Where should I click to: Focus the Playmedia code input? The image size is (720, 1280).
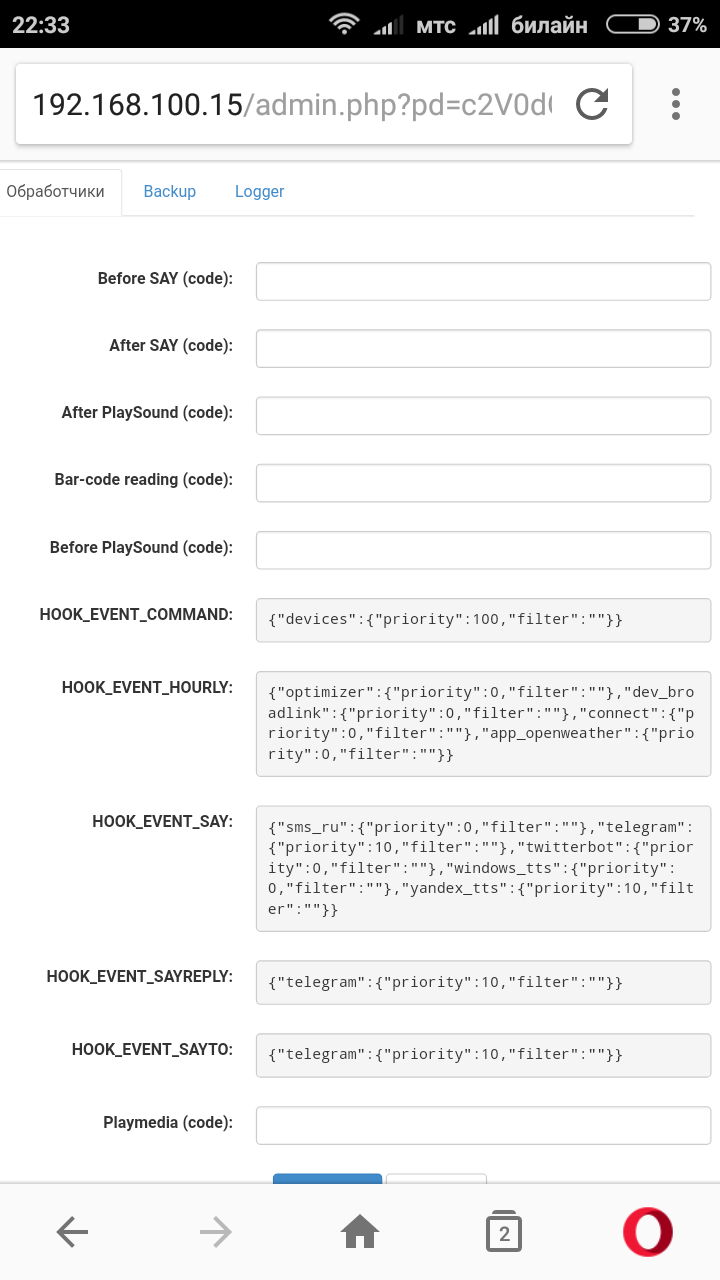click(482, 1124)
